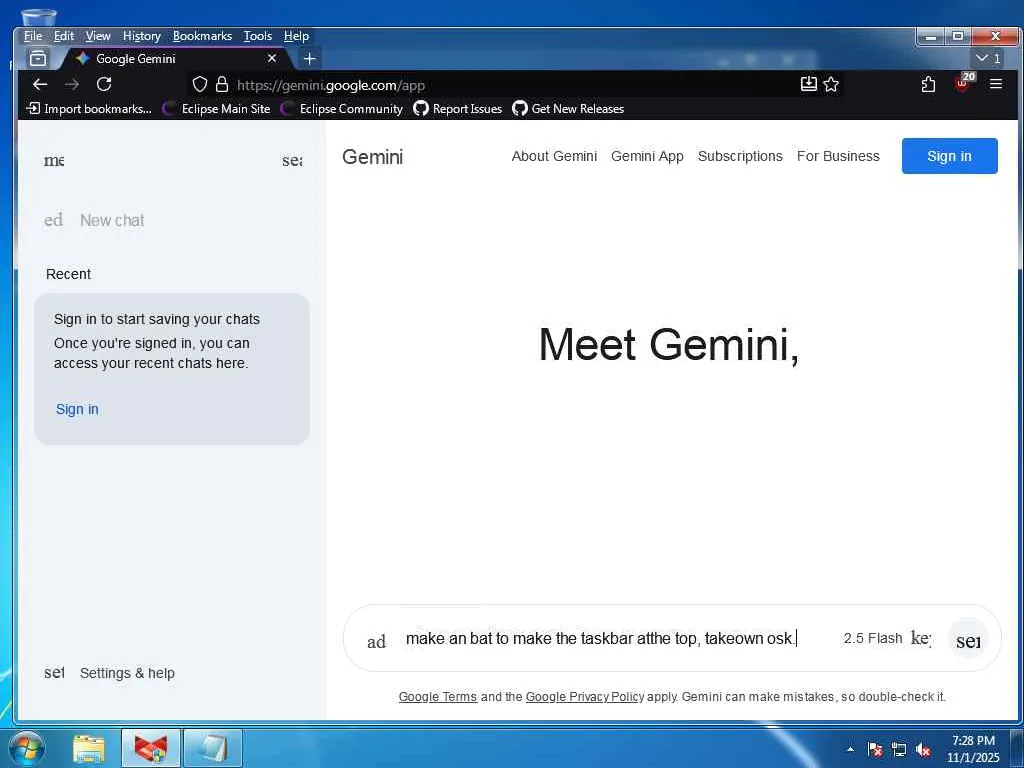Open Report Issues bookmark
1024x768 pixels.
click(x=458, y=108)
